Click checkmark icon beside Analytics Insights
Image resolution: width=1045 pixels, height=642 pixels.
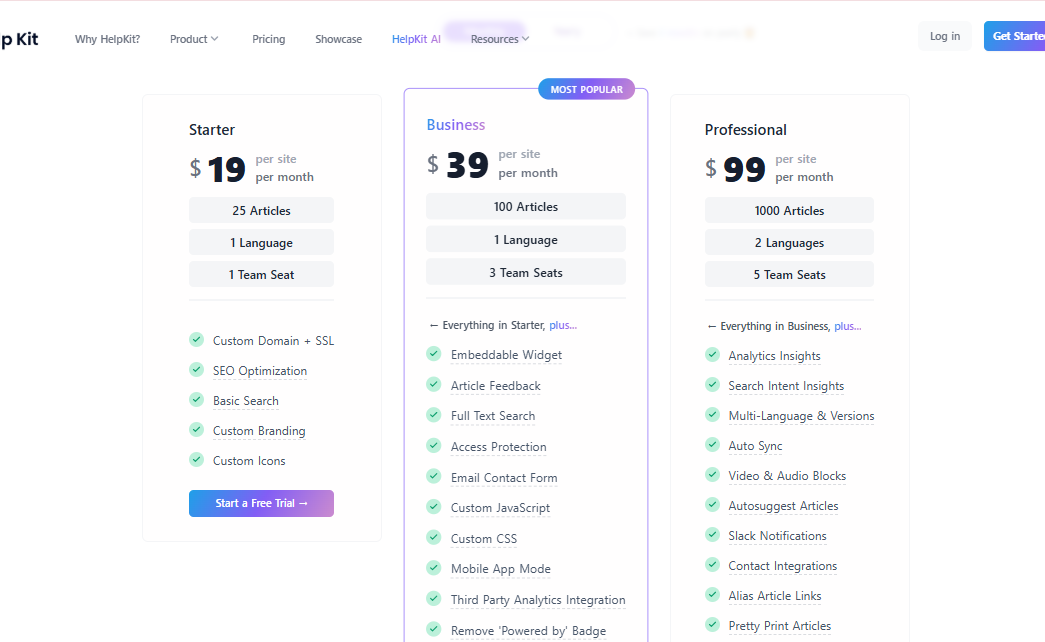tap(712, 355)
